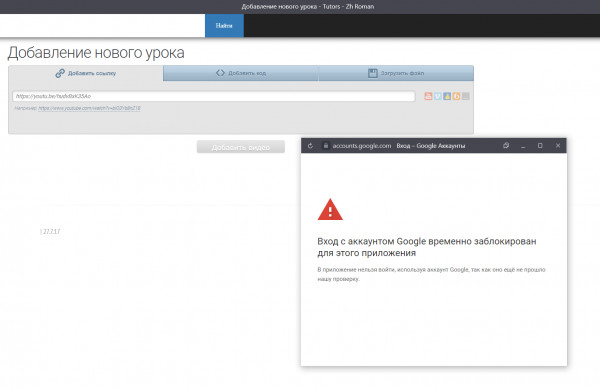Click the 'Добавить видео' button
This screenshot has height=388, width=600.
pyautogui.click(x=241, y=147)
